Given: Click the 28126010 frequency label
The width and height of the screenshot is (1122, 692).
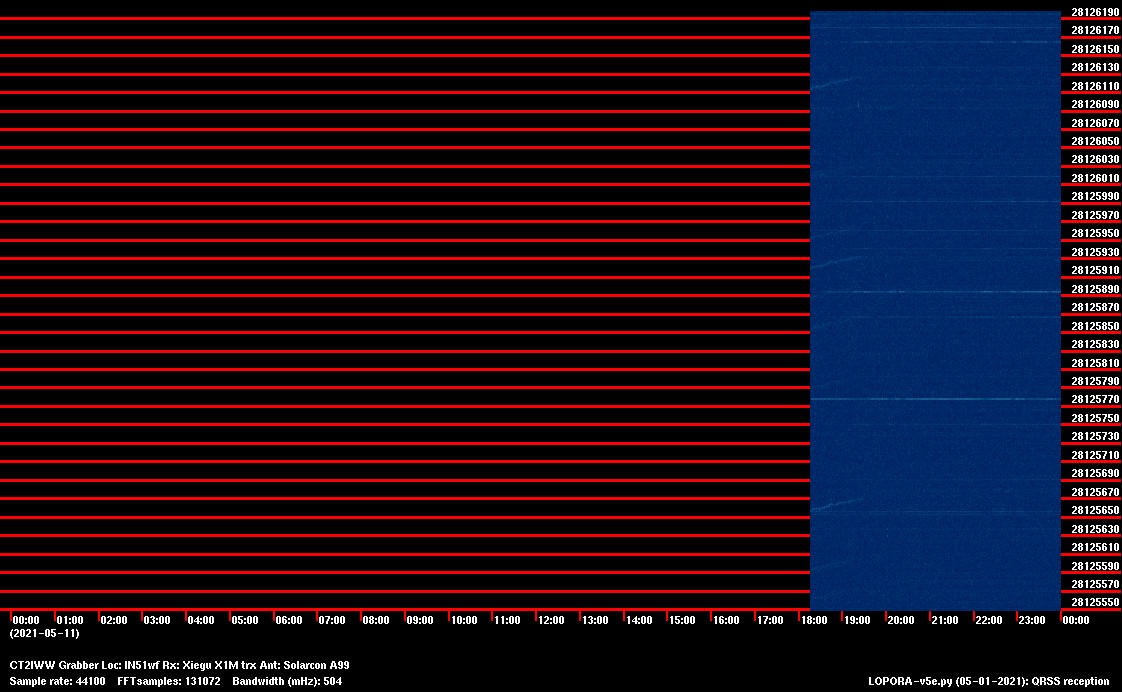Looking at the screenshot, I should point(1095,178).
